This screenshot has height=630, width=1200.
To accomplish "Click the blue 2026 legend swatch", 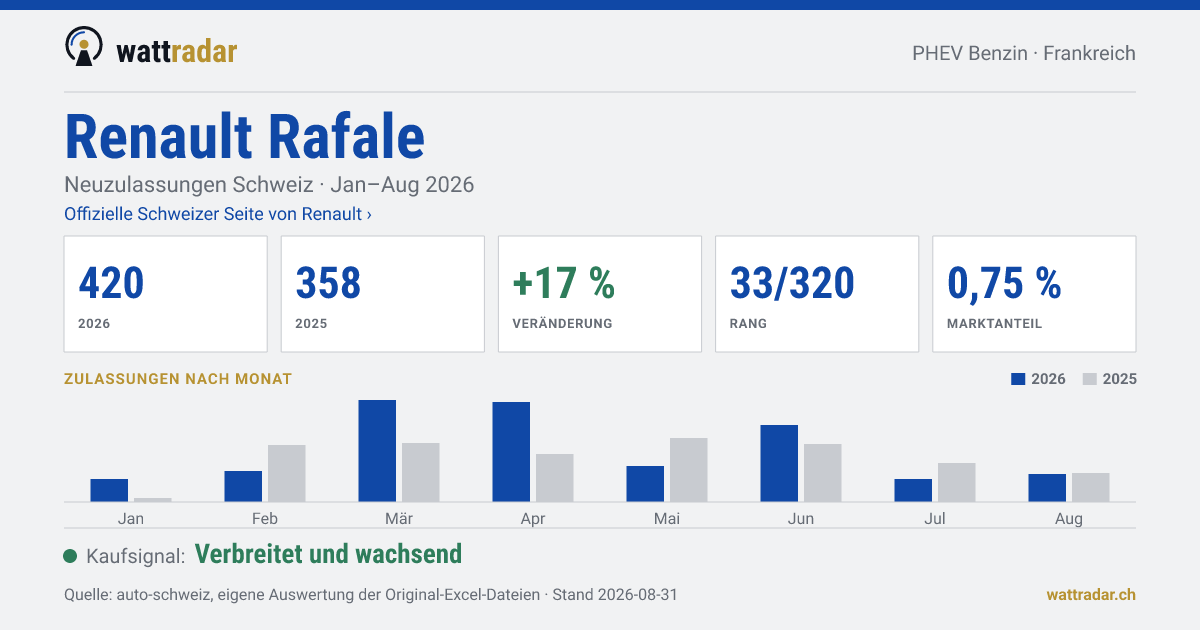I will pos(1019,379).
